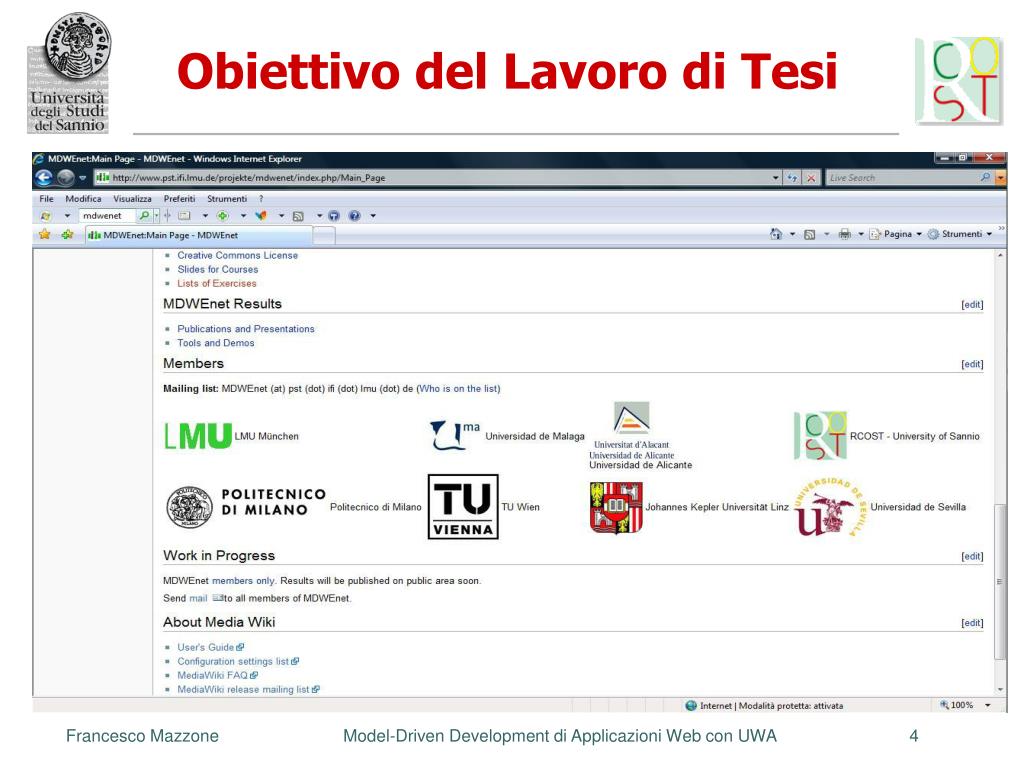Screen dimensions: 1024x768
Task: Click the Refresh icon beside address bar
Action: click(792, 178)
